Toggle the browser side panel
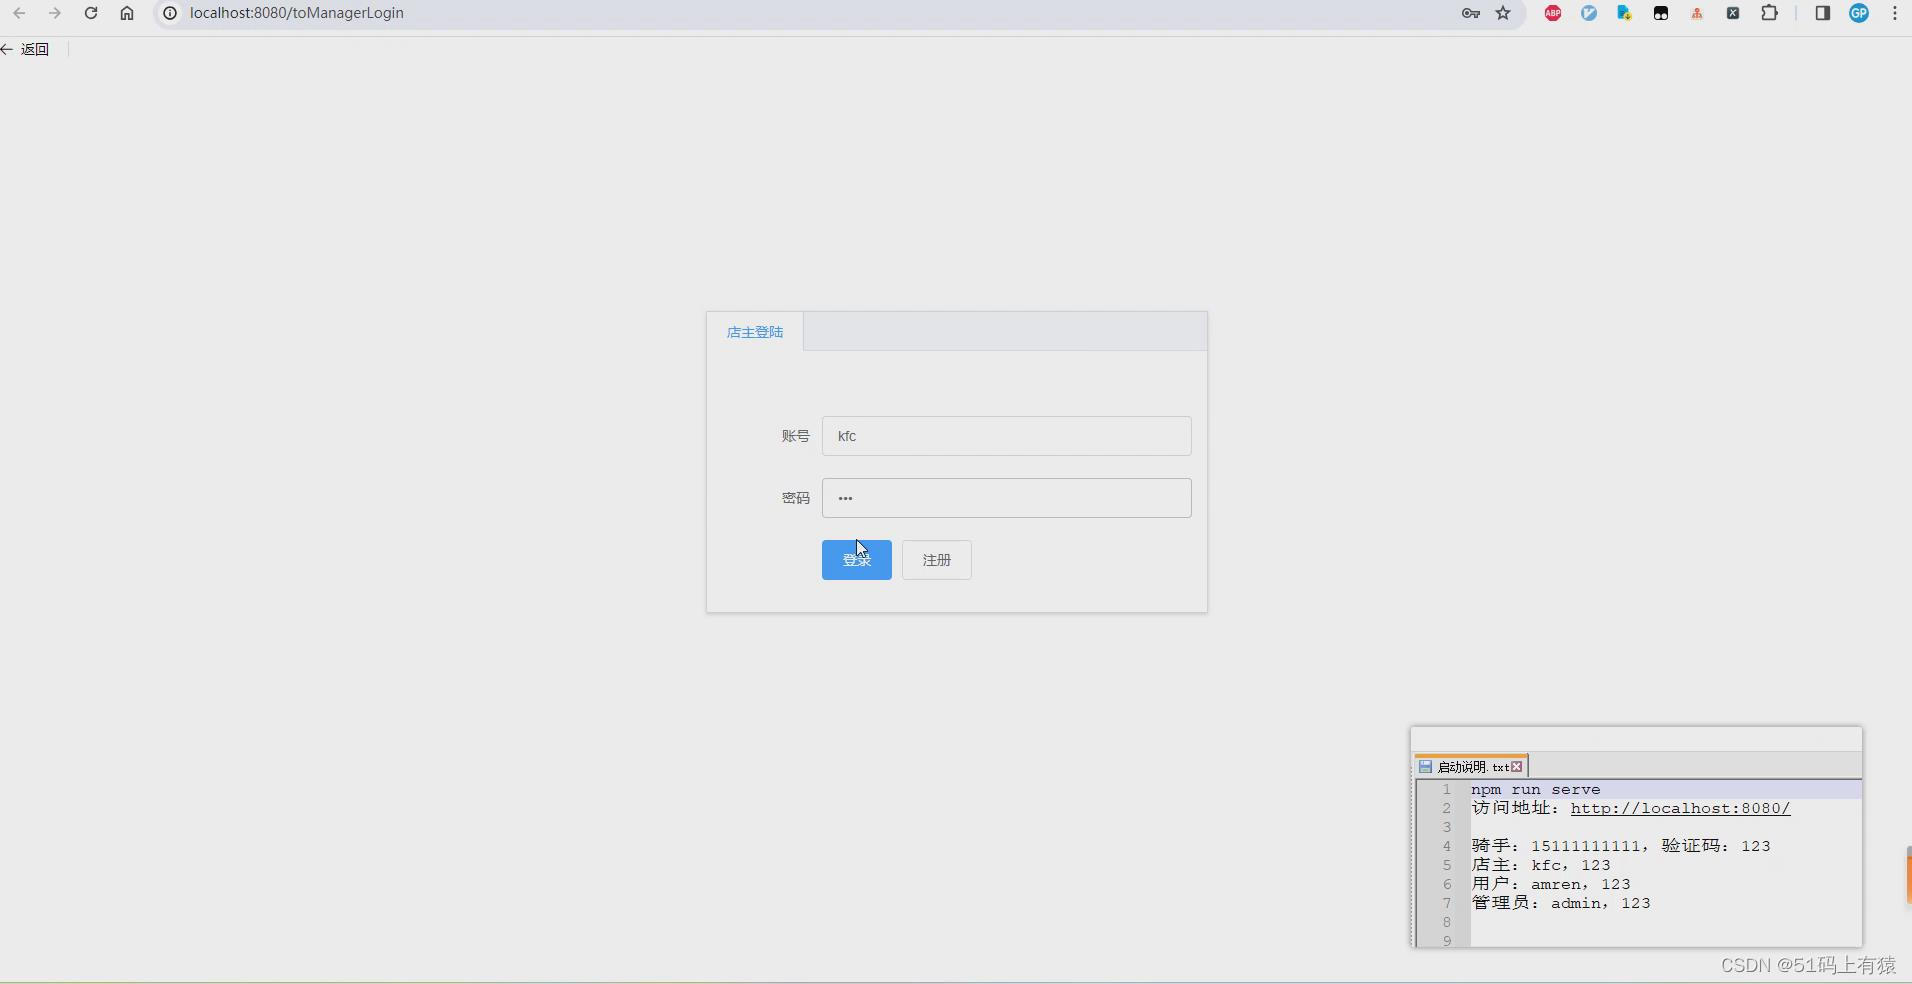Image resolution: width=1912 pixels, height=984 pixels. coord(1823,13)
